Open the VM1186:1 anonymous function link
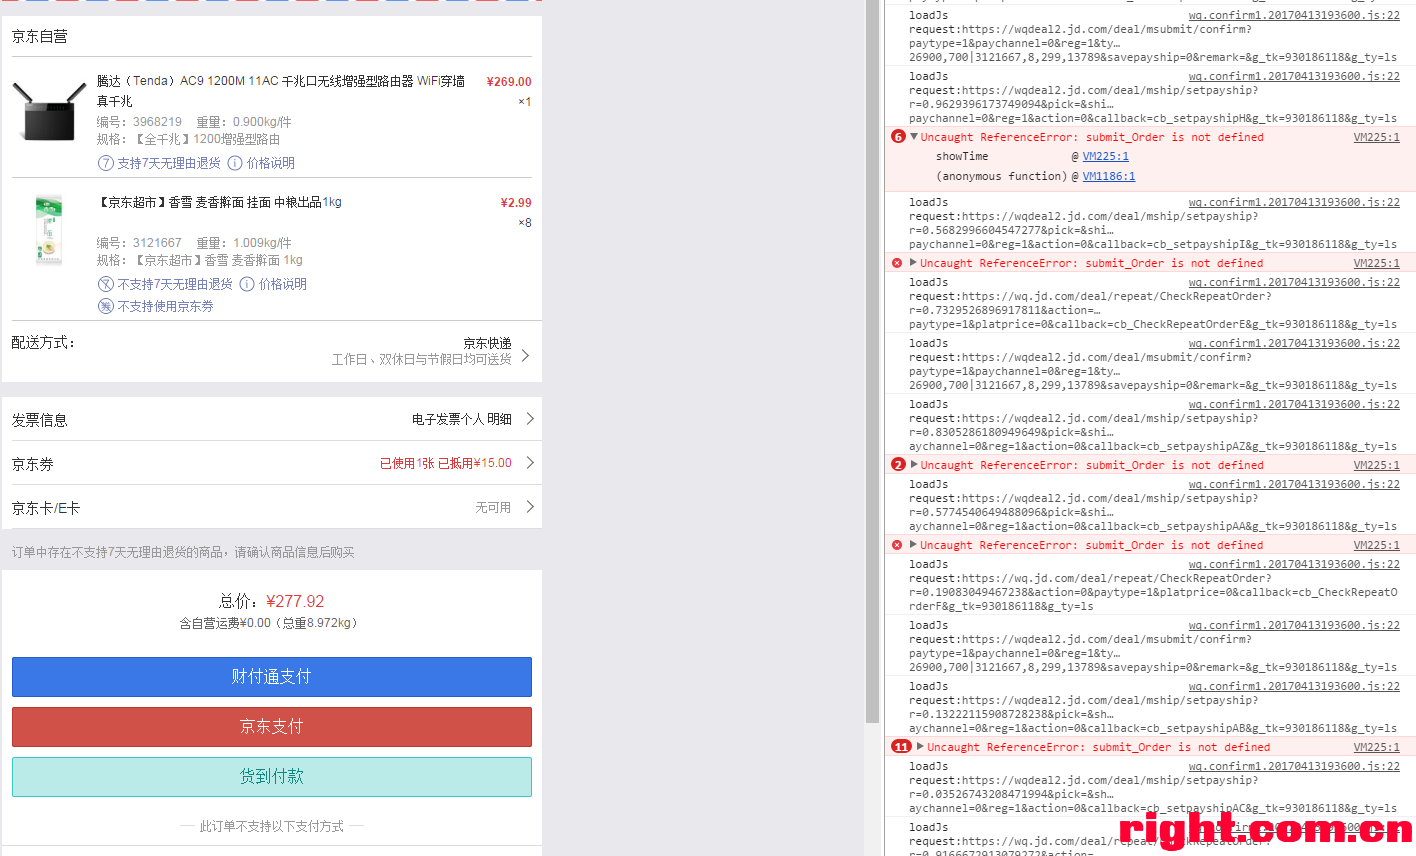The width and height of the screenshot is (1416, 856). click(x=1108, y=176)
